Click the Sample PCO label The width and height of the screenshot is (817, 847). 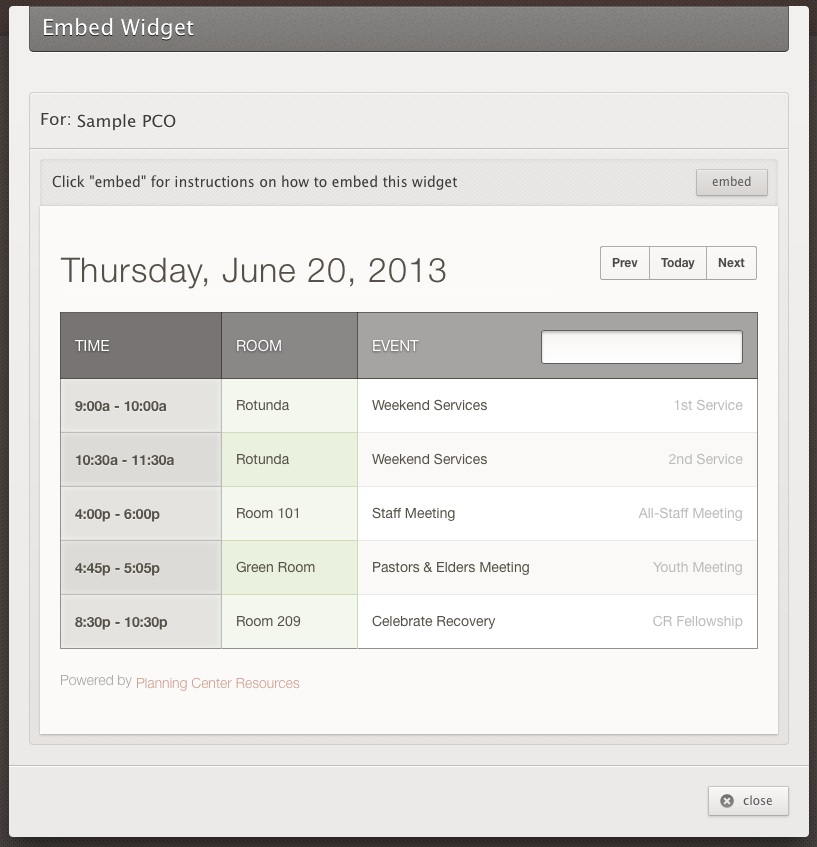[x=126, y=121]
